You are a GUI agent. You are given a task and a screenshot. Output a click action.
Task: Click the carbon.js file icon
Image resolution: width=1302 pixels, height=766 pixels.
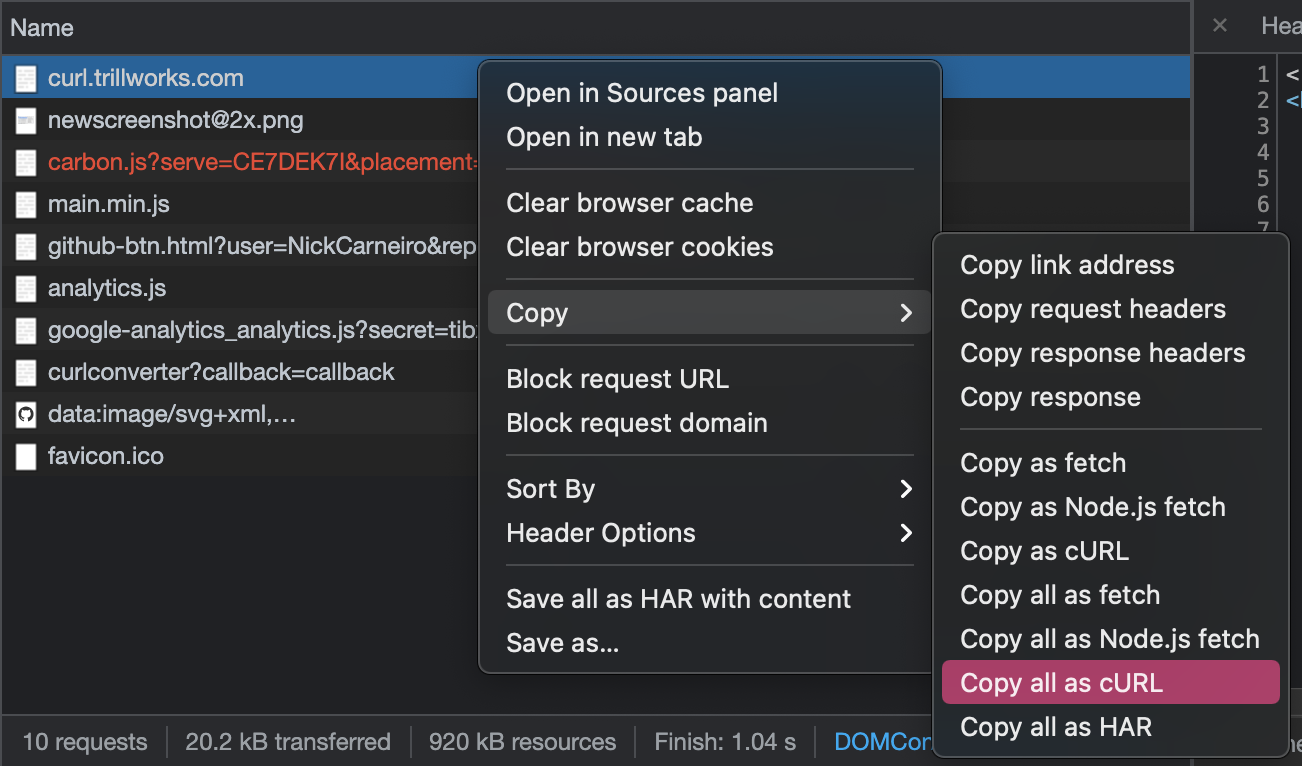pos(27,162)
